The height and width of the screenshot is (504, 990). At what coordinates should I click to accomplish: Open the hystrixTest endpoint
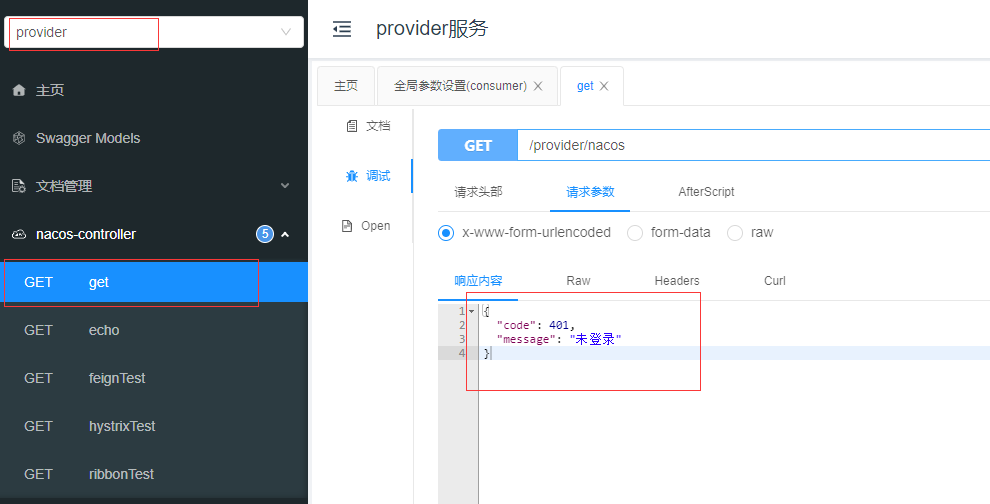[x=153, y=426]
